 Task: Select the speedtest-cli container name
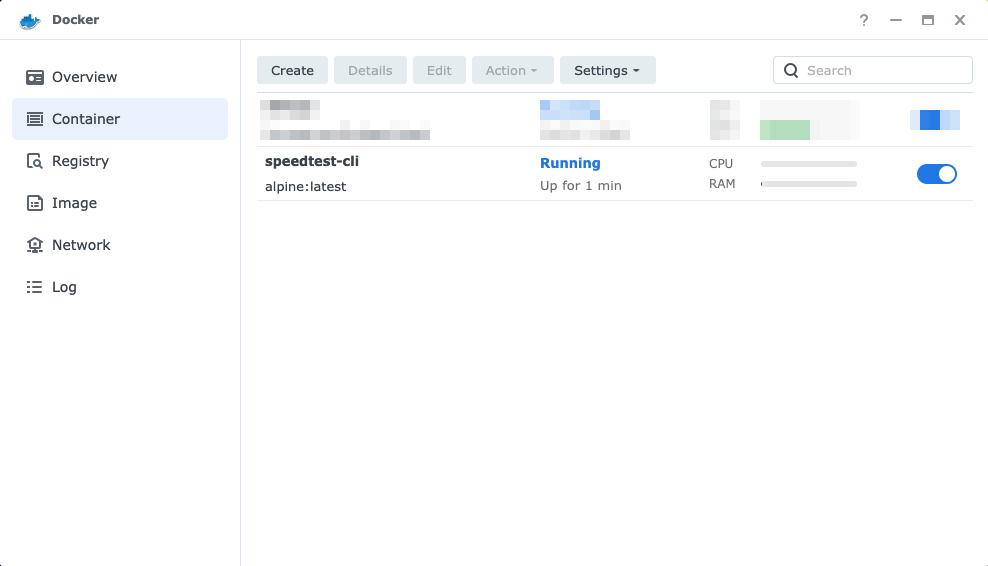[312, 161]
